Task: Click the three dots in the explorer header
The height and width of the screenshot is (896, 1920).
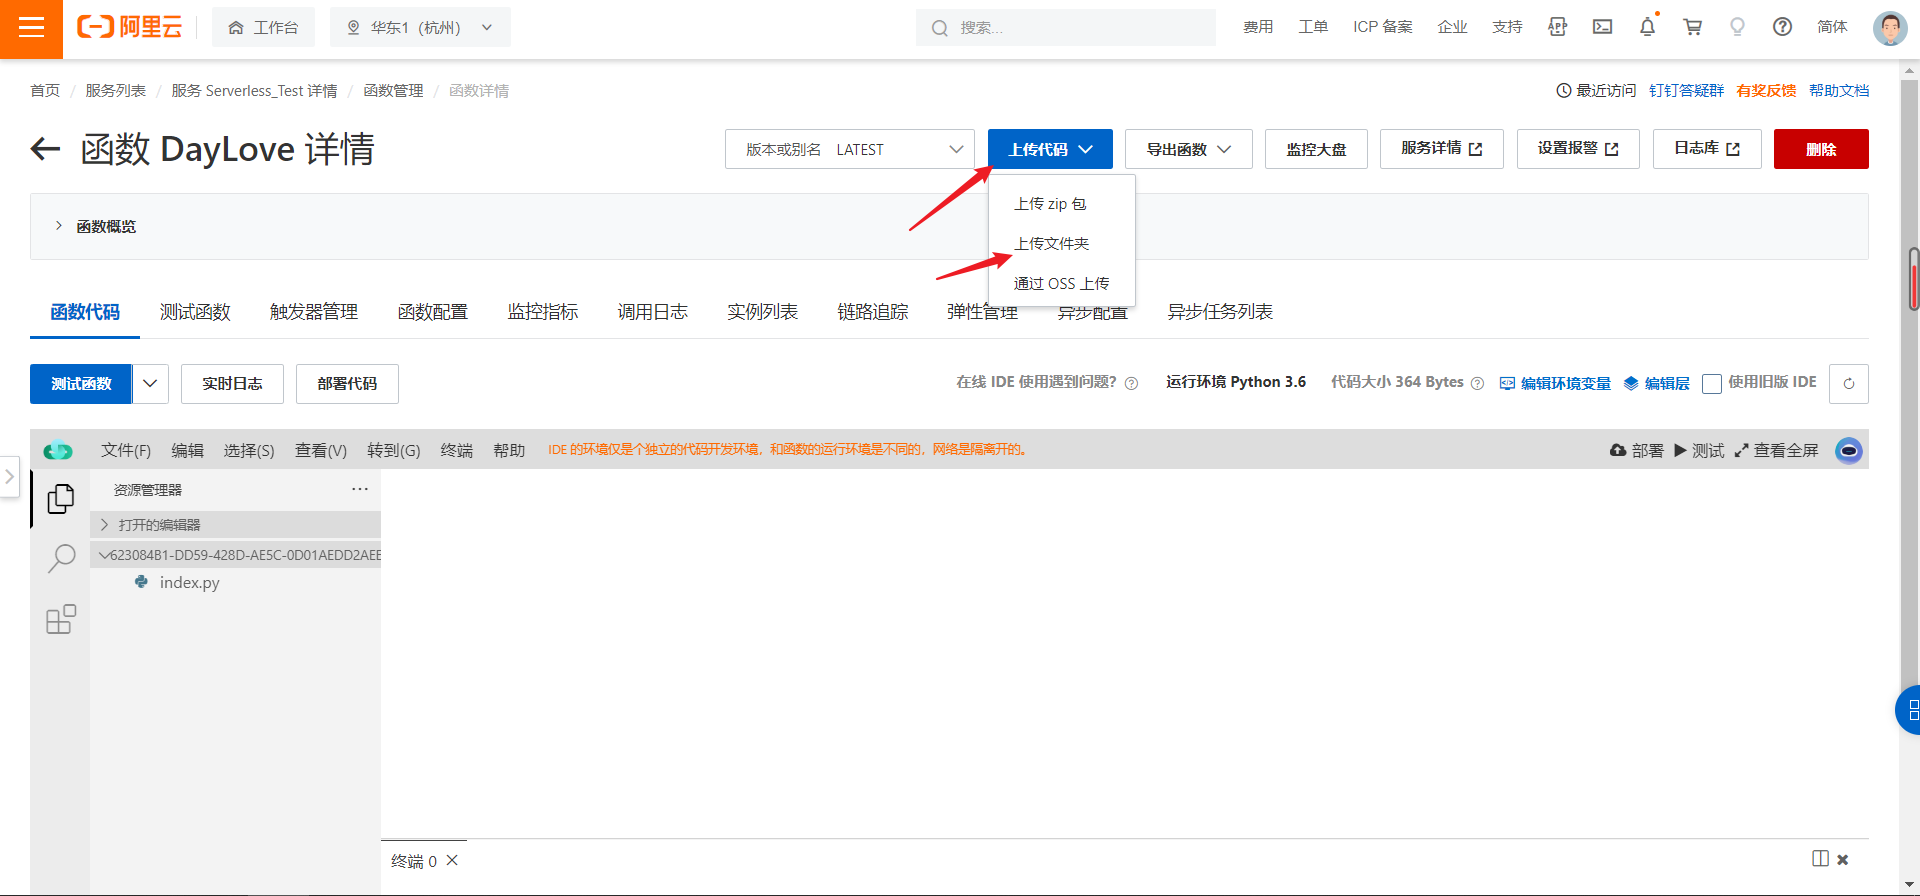Action: tap(360, 489)
